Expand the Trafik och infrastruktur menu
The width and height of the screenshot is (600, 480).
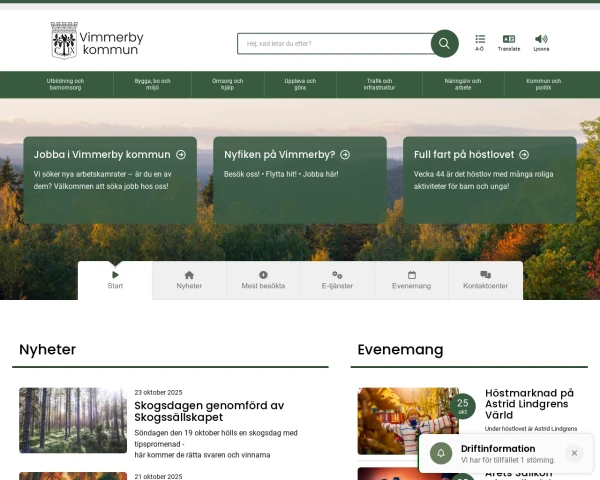tap(380, 85)
